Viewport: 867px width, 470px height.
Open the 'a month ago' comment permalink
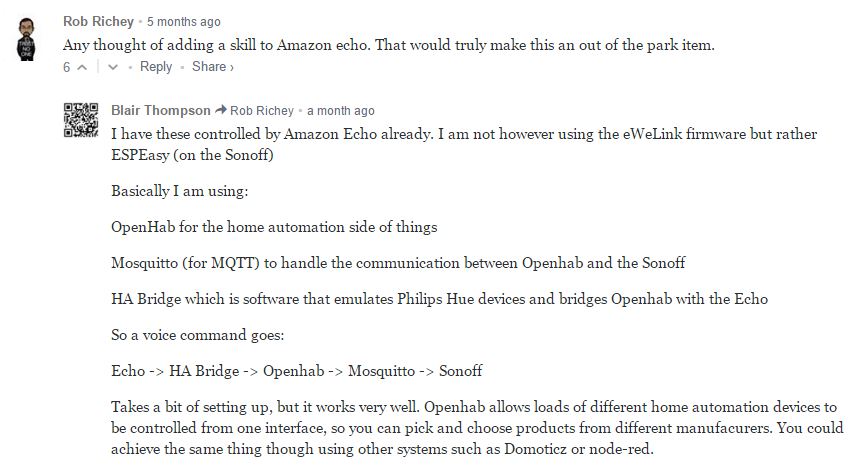(x=341, y=111)
